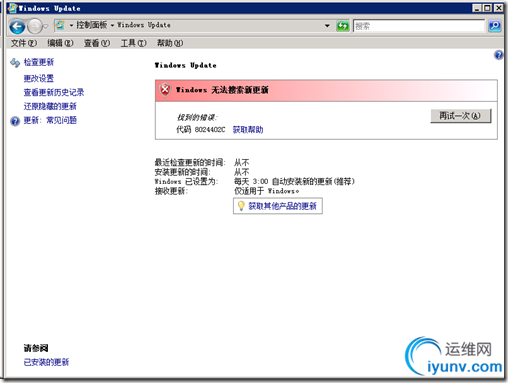Click the 再试一次(A) button
The height and width of the screenshot is (383, 508).
tap(461, 116)
